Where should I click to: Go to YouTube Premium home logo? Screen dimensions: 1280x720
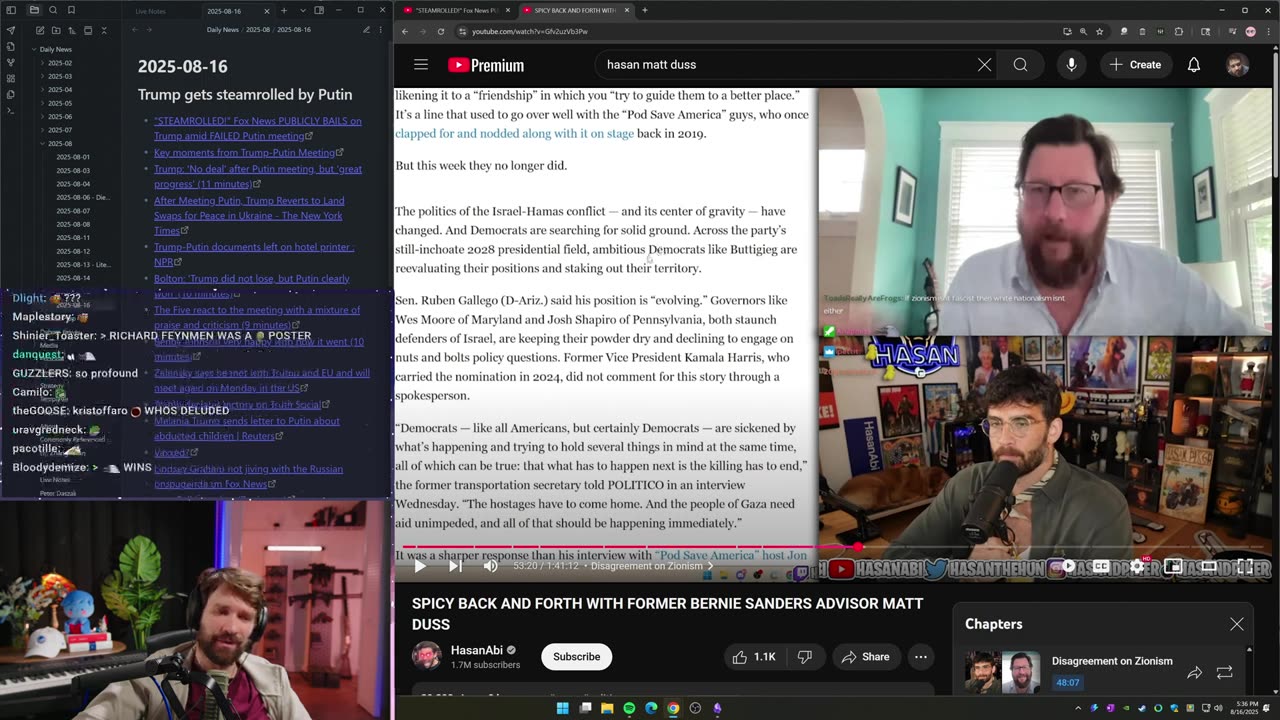coord(486,65)
